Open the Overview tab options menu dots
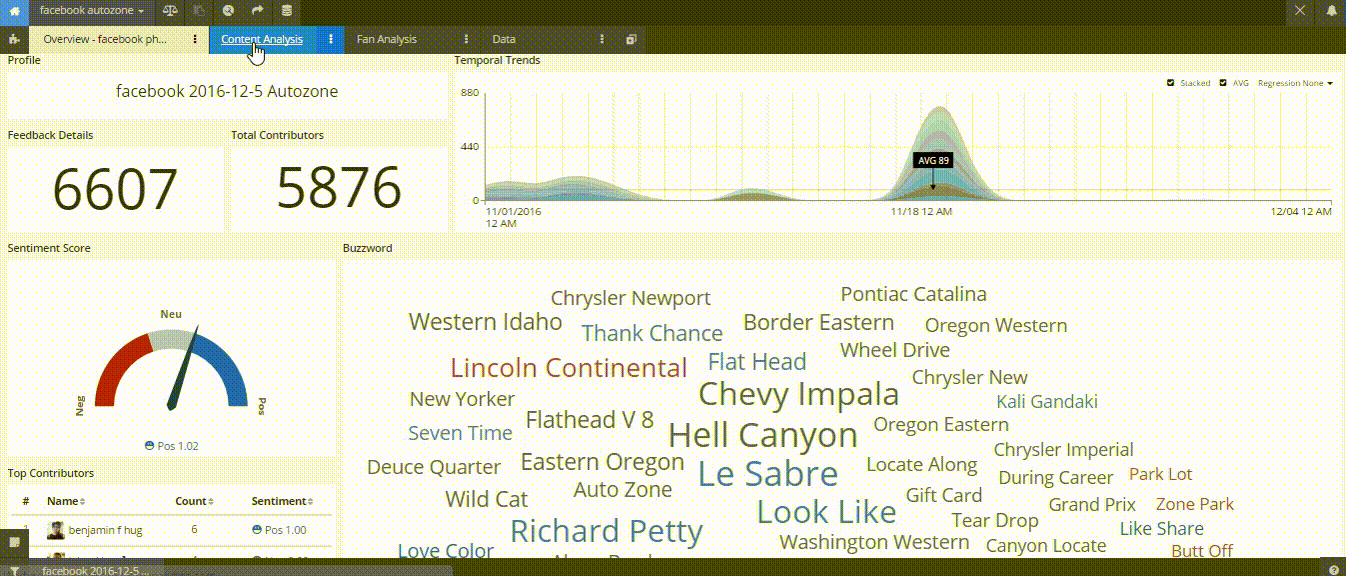The width and height of the screenshot is (1346, 576). [195, 40]
